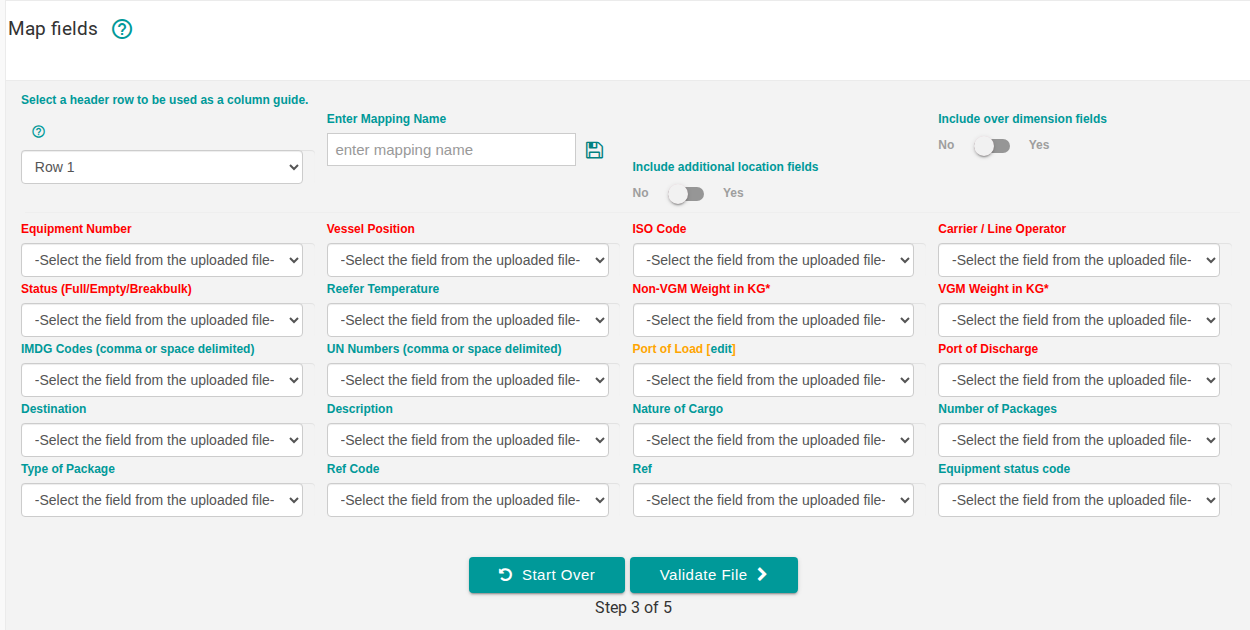1250x630 pixels.
Task: Open the Nature of Cargo dropdown
Action: [x=773, y=440]
